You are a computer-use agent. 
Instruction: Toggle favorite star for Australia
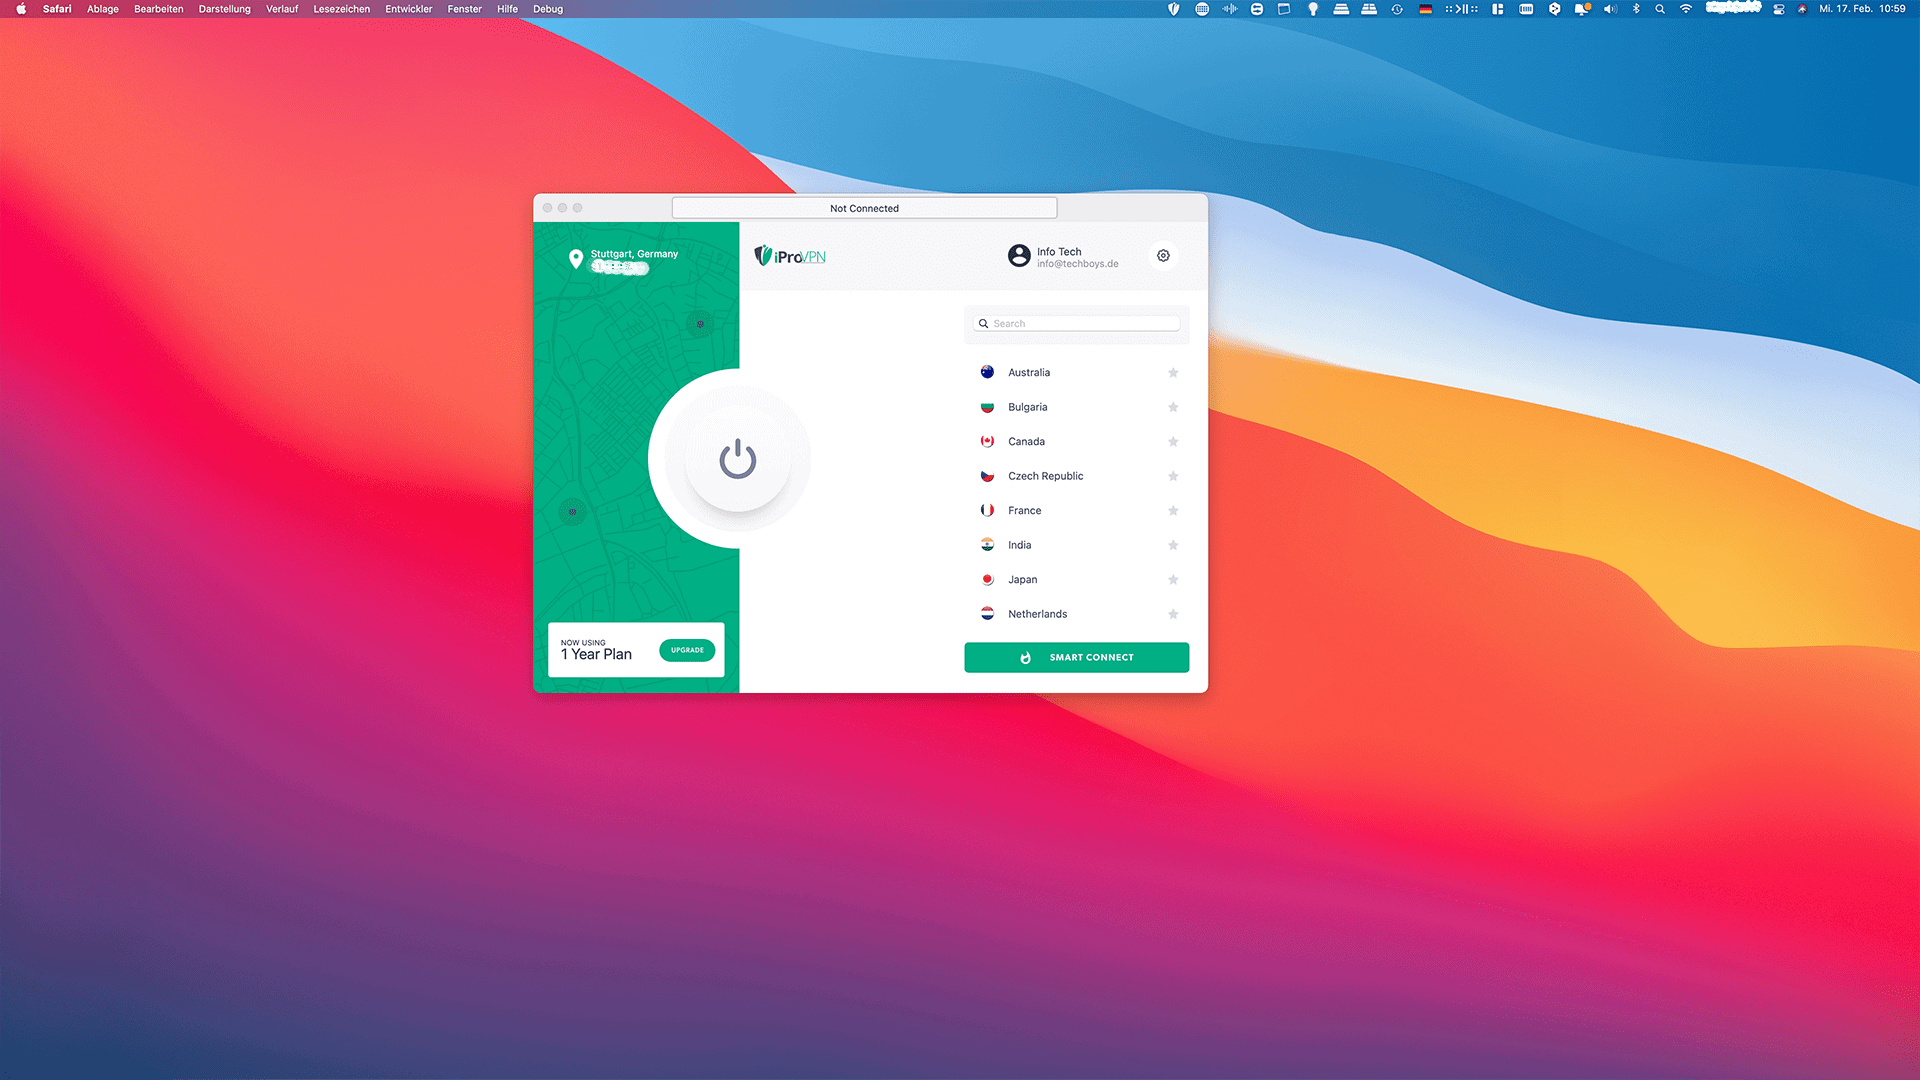[1172, 372]
